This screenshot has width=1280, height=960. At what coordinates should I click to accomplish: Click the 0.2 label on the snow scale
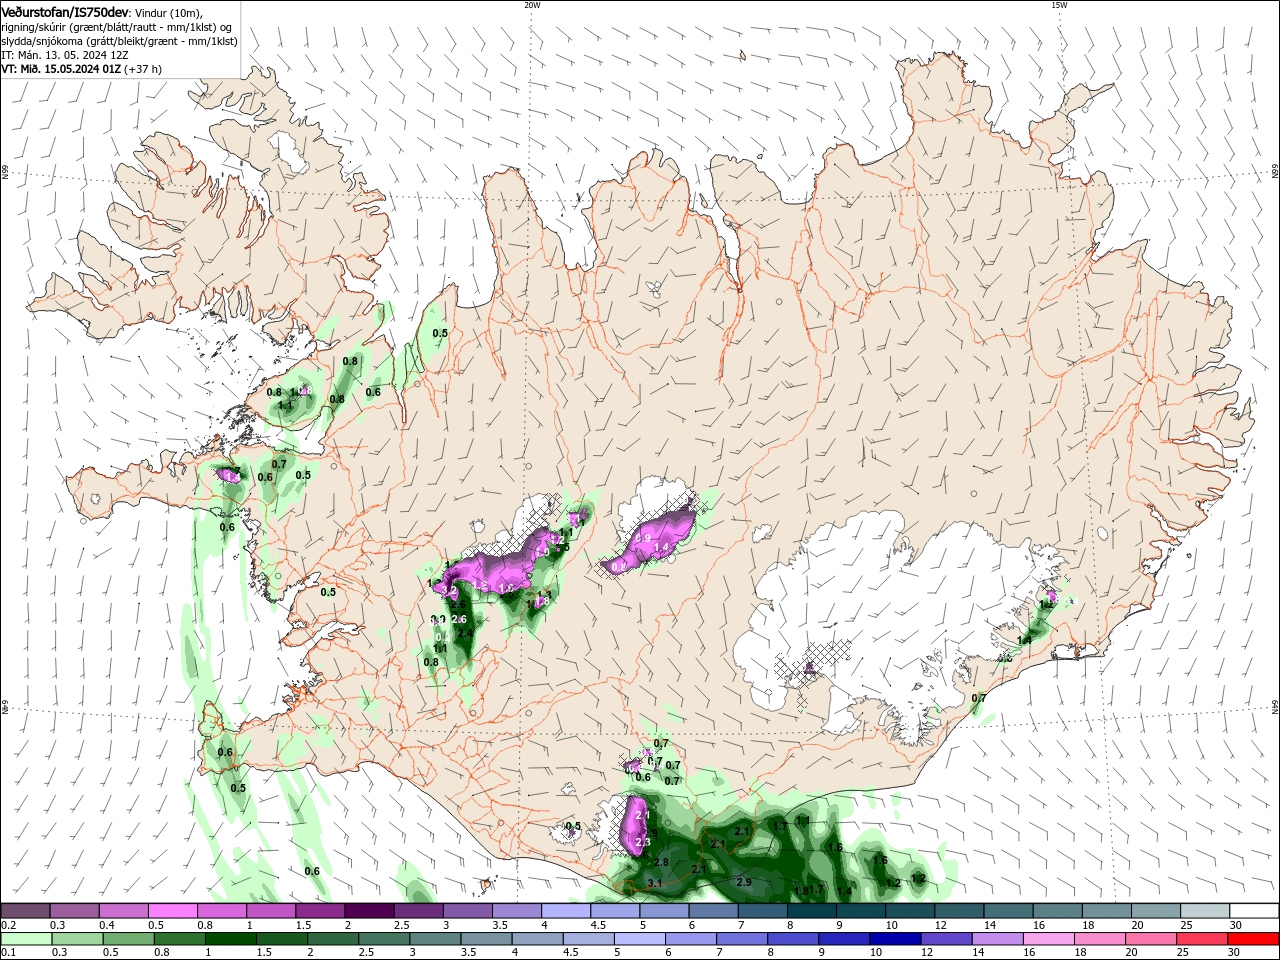pos(7,925)
